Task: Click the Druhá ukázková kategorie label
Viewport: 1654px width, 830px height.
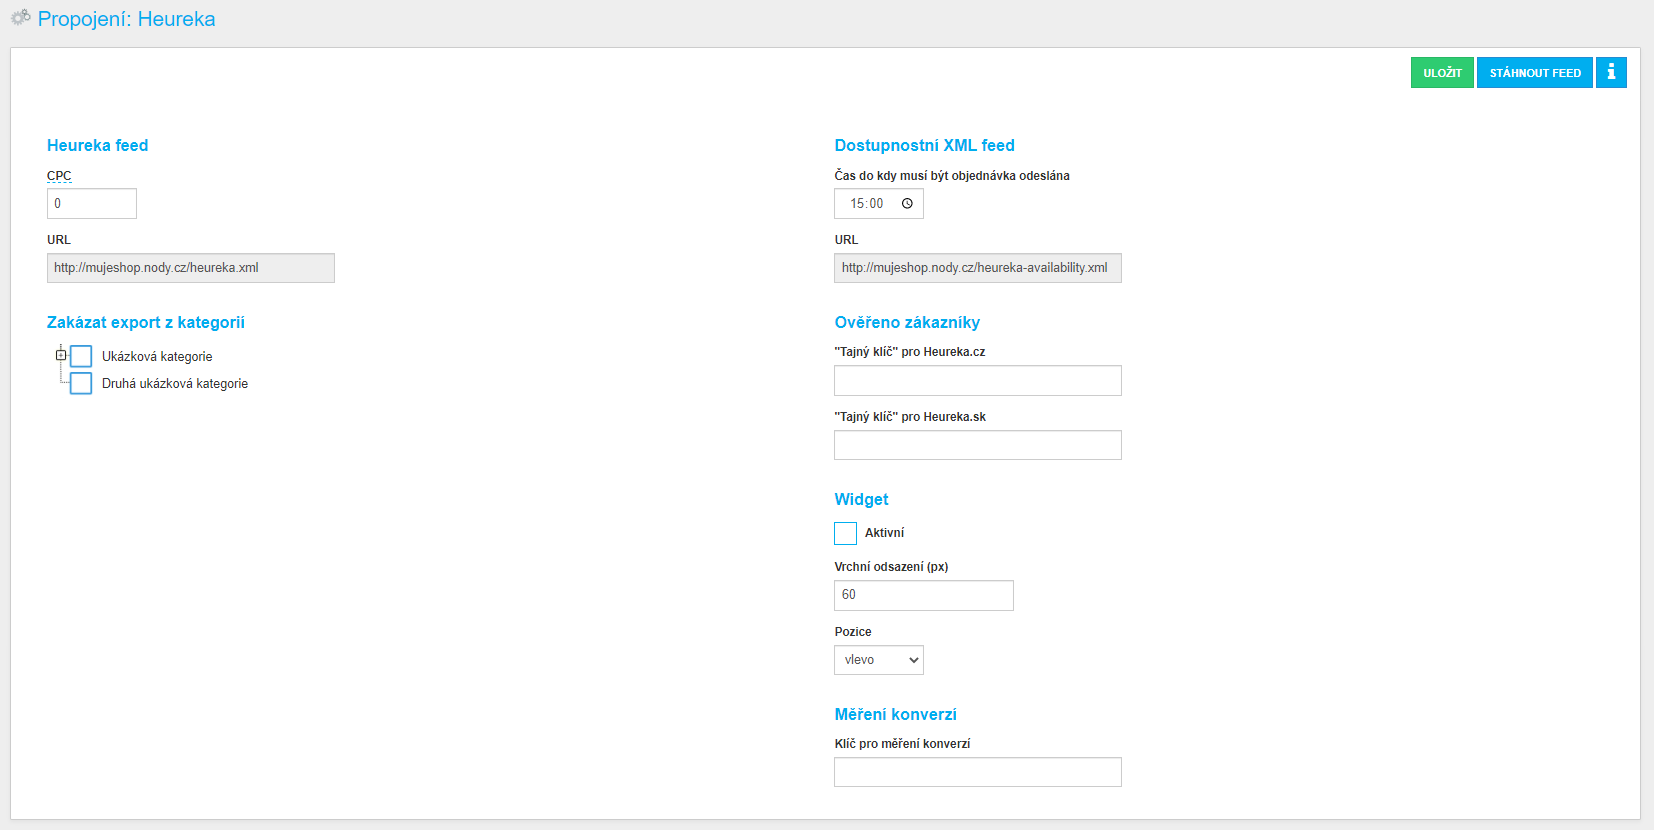Action: click(175, 384)
